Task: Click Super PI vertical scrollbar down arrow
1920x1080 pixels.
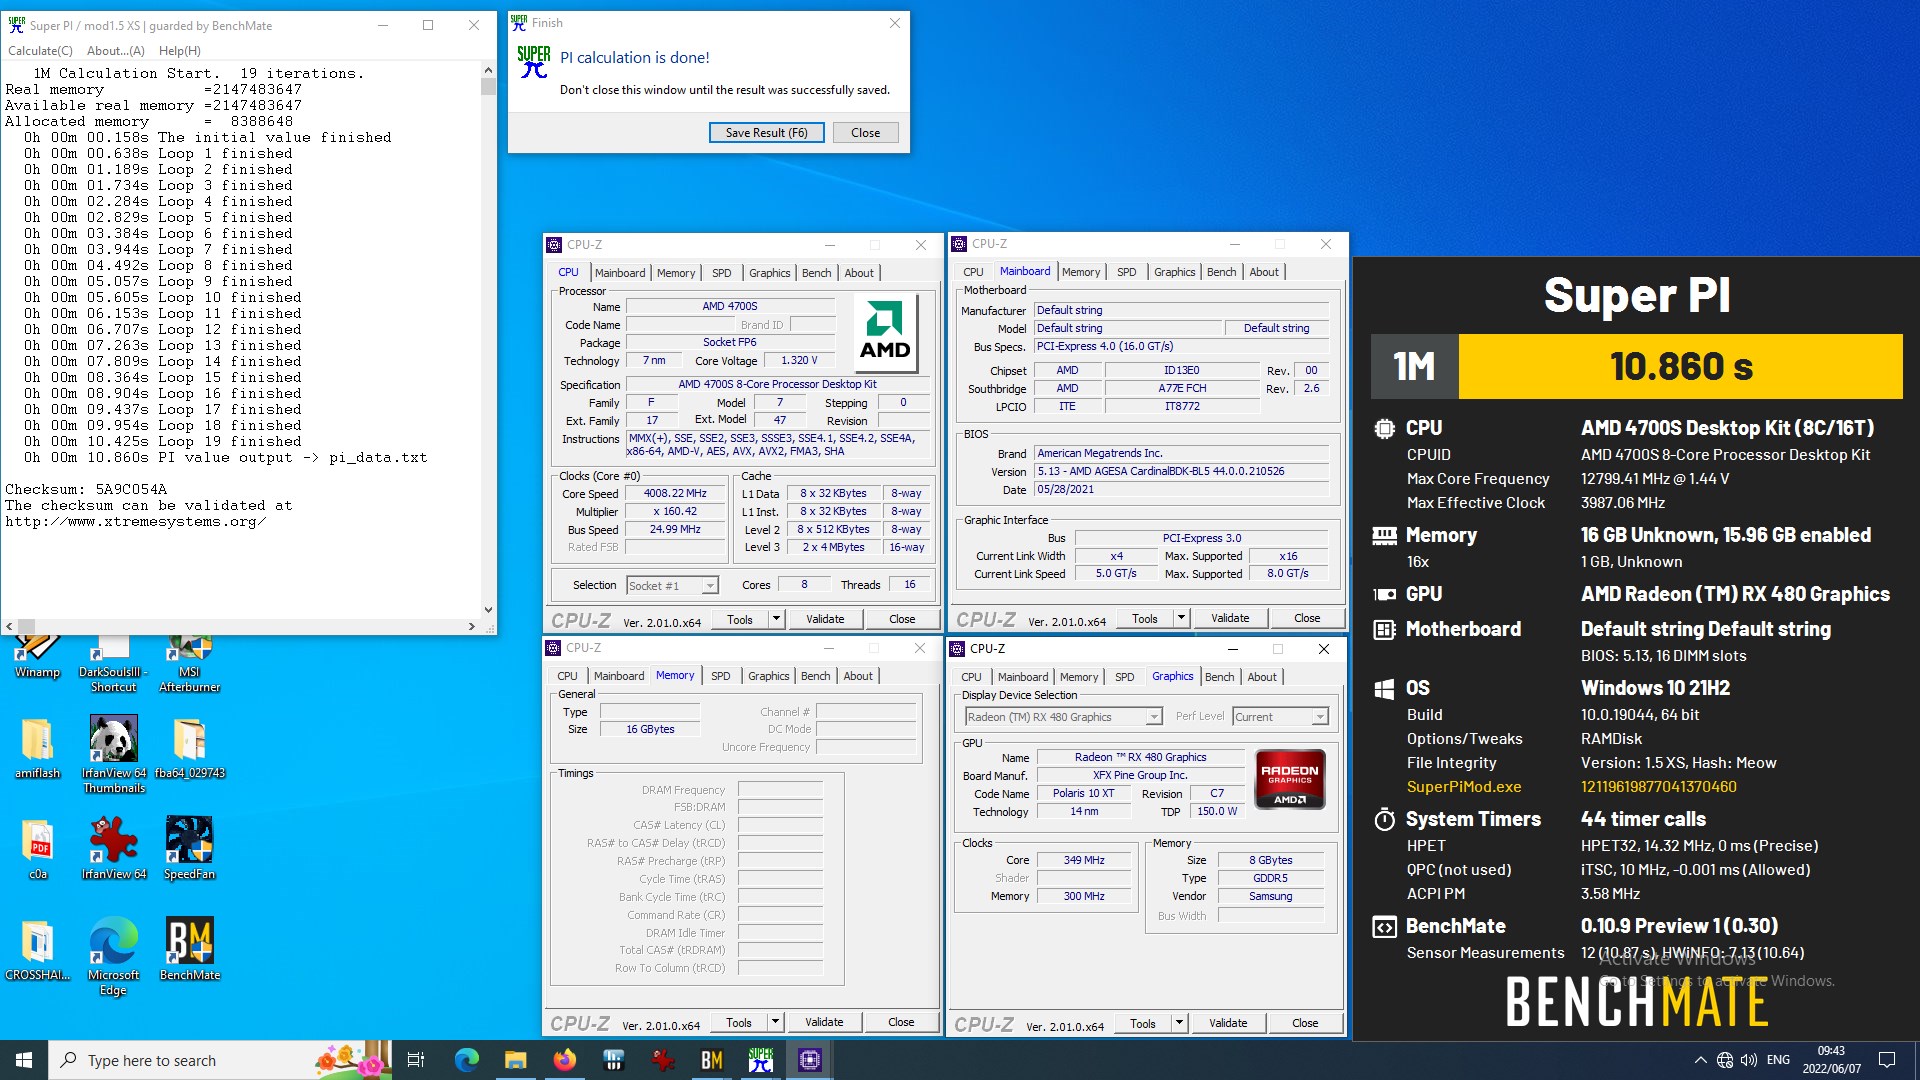Action: (x=488, y=609)
